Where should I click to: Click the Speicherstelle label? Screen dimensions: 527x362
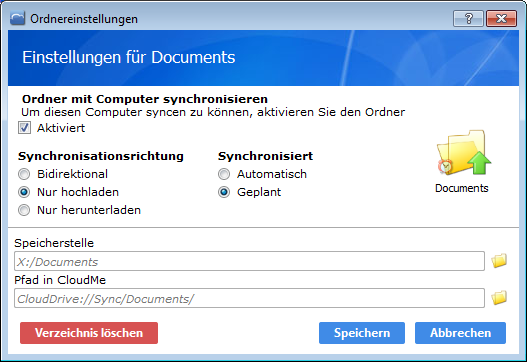click(x=54, y=243)
